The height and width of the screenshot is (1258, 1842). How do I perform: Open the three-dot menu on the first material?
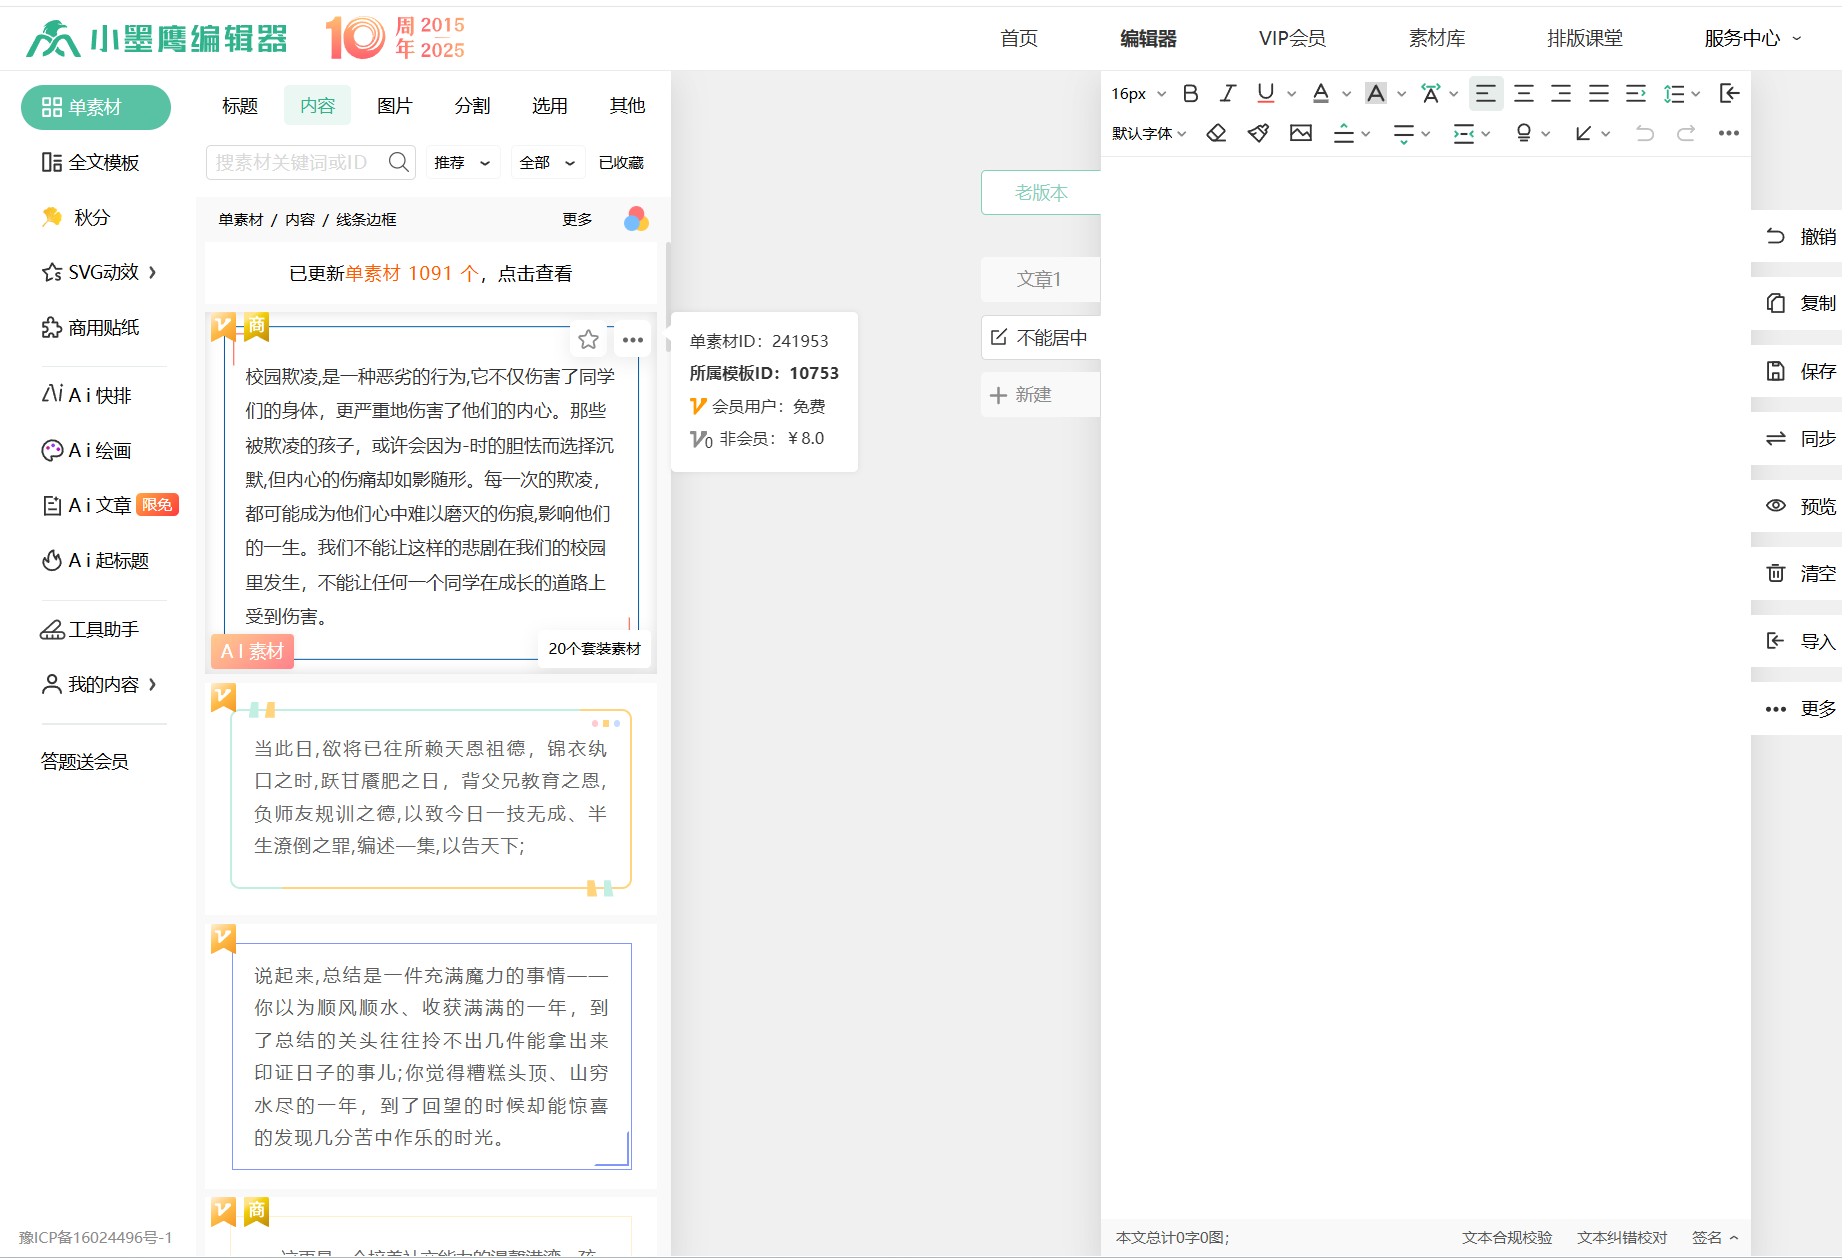pos(632,340)
